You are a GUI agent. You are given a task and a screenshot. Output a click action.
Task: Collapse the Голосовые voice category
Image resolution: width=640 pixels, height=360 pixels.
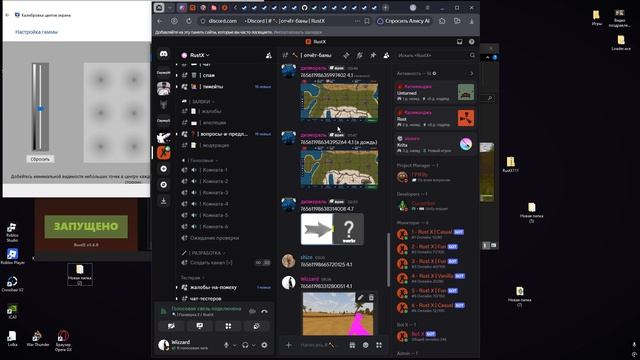click(200, 160)
